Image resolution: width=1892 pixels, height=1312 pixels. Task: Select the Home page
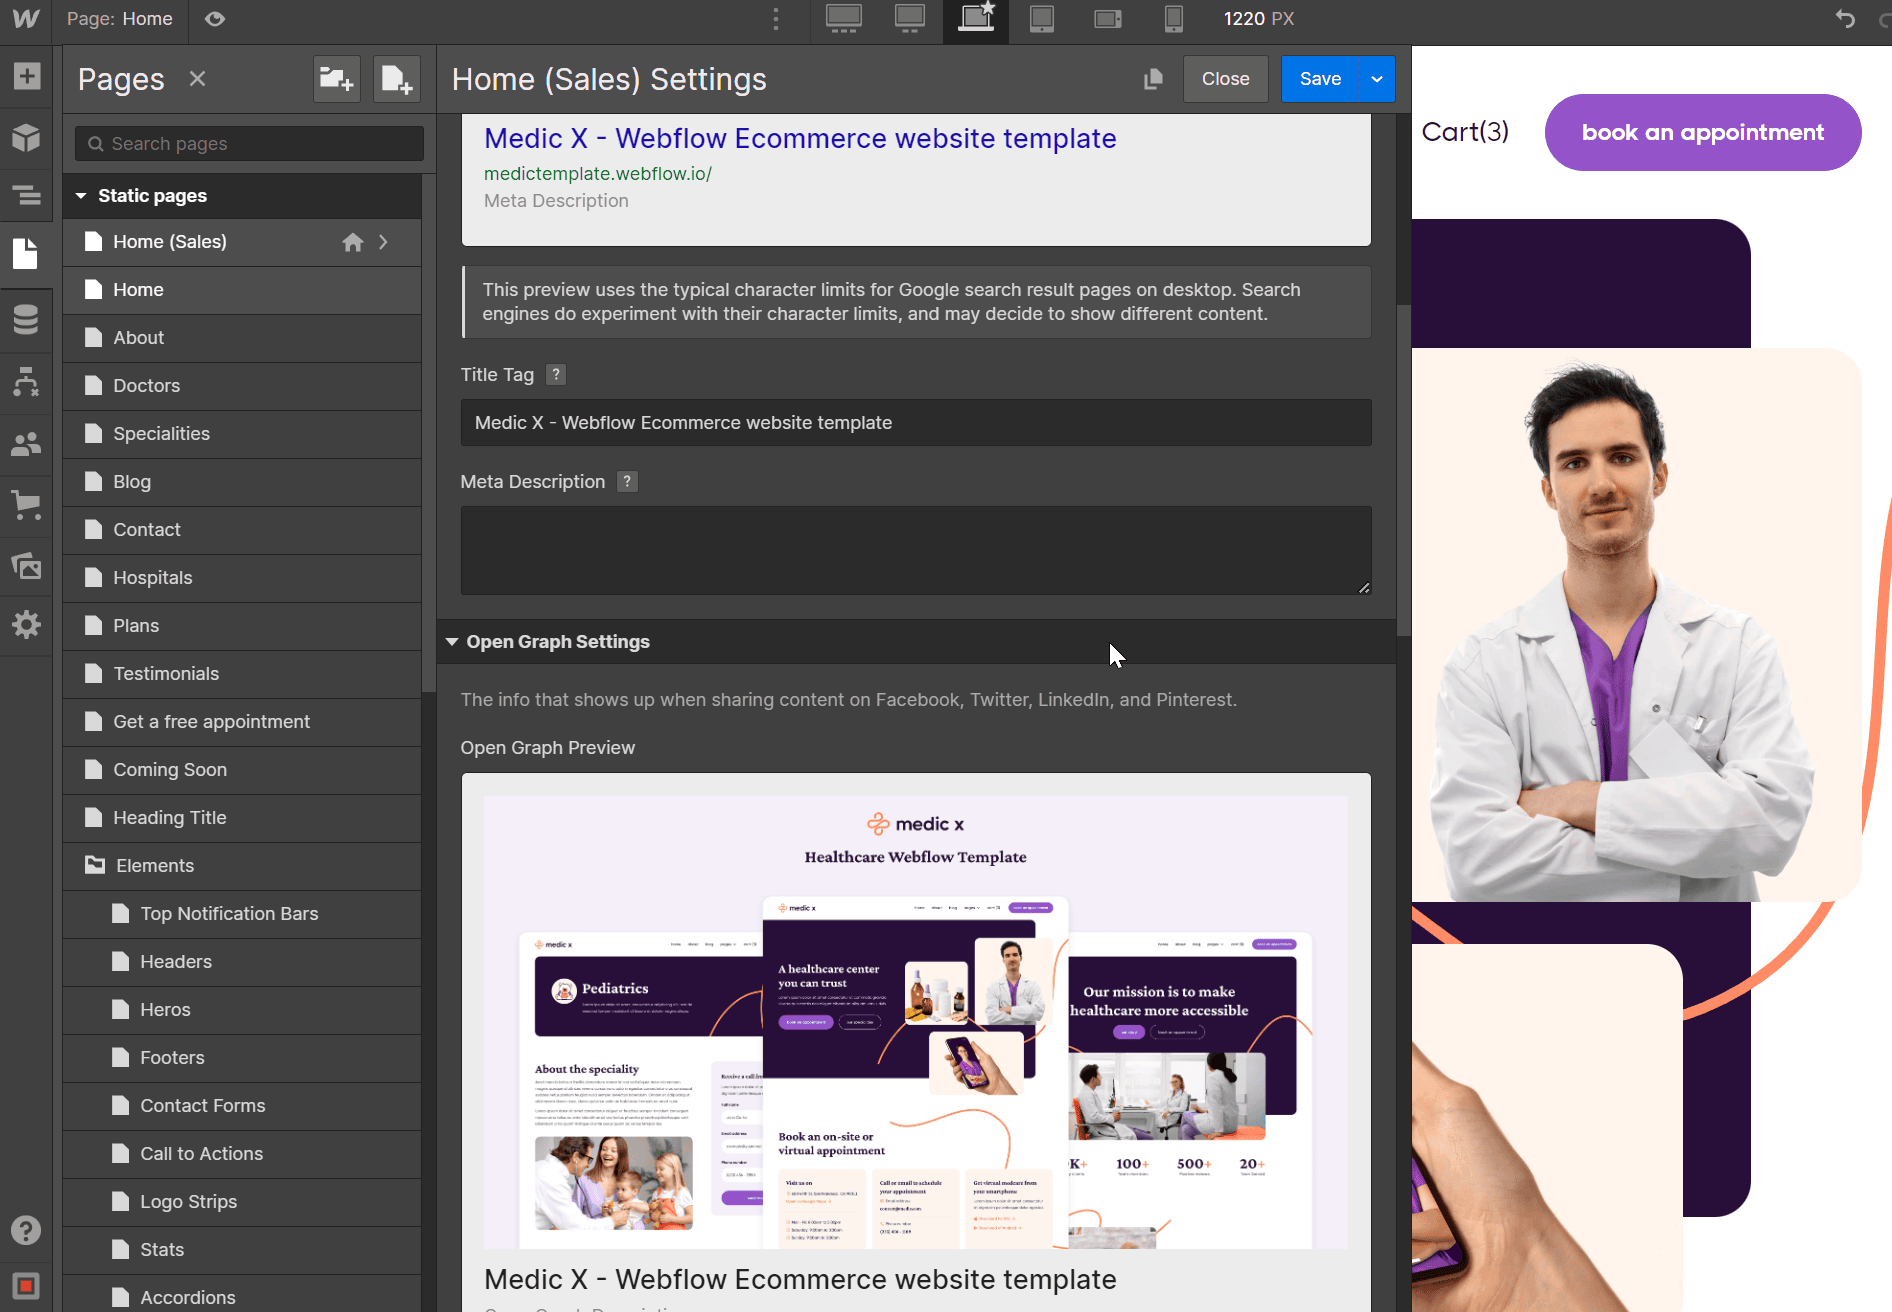(242, 290)
